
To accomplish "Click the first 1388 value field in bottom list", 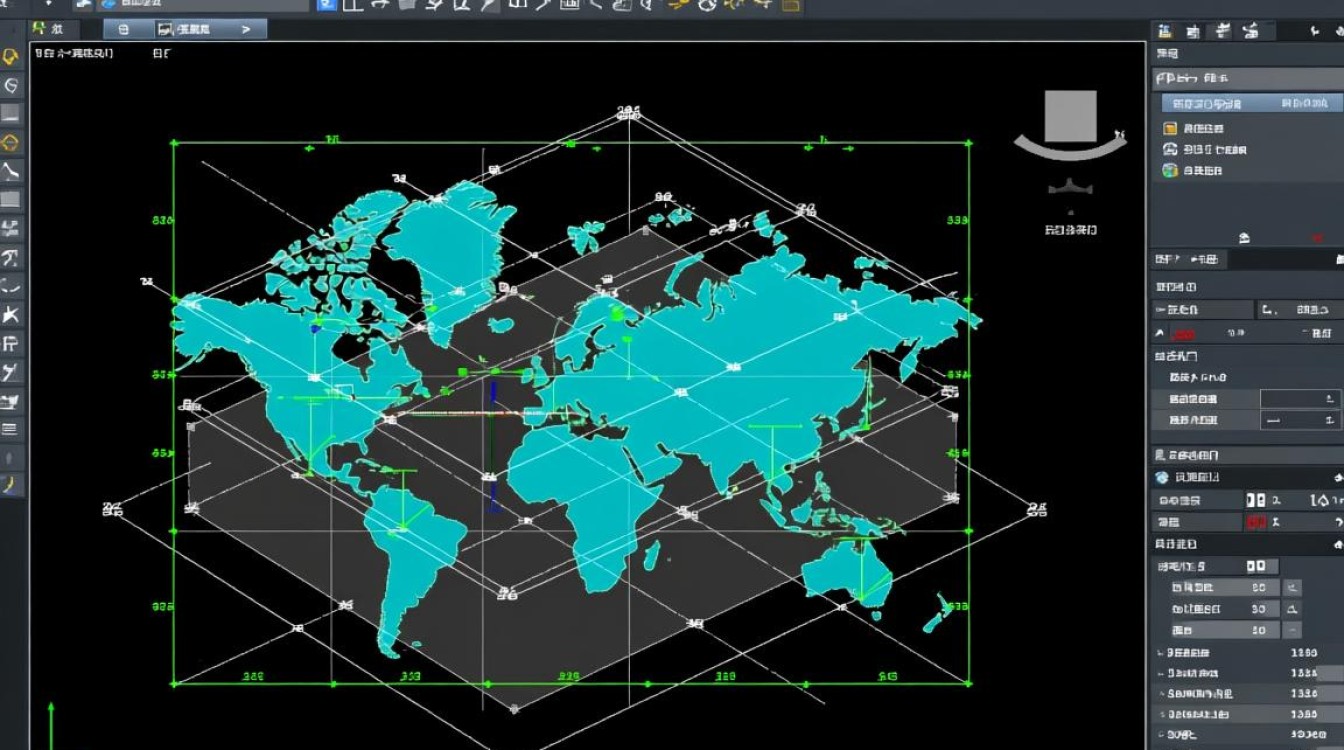I will point(1304,652).
